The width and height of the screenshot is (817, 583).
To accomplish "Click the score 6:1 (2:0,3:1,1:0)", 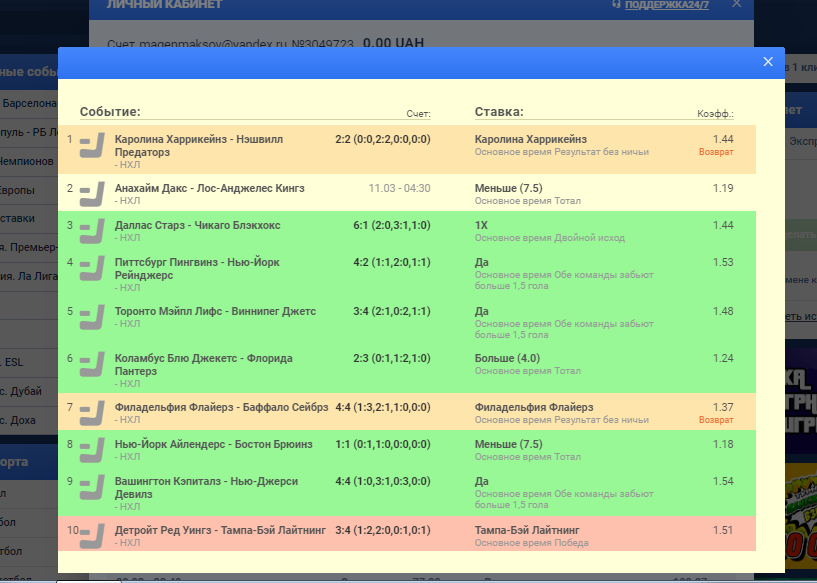I will click(392, 225).
